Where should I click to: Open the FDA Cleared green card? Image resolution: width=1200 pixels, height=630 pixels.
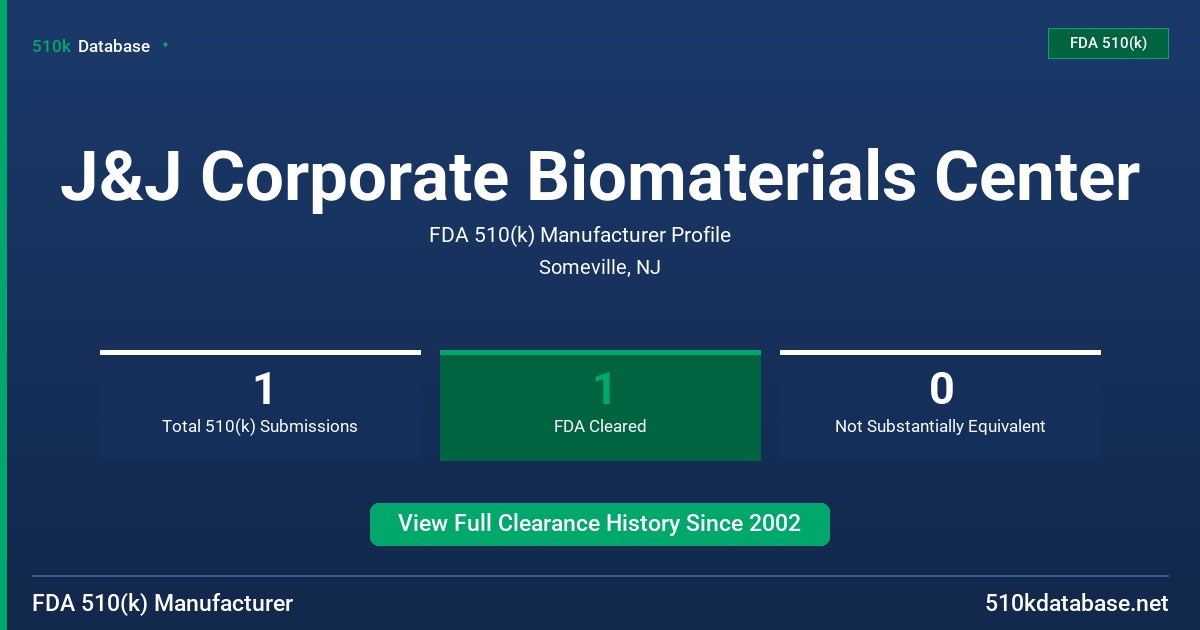[x=600, y=405]
